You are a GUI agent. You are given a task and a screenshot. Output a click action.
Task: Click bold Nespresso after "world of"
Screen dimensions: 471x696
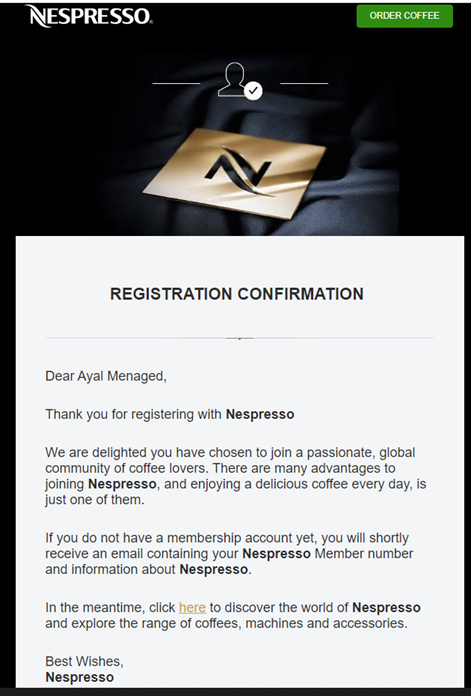pos(386,607)
